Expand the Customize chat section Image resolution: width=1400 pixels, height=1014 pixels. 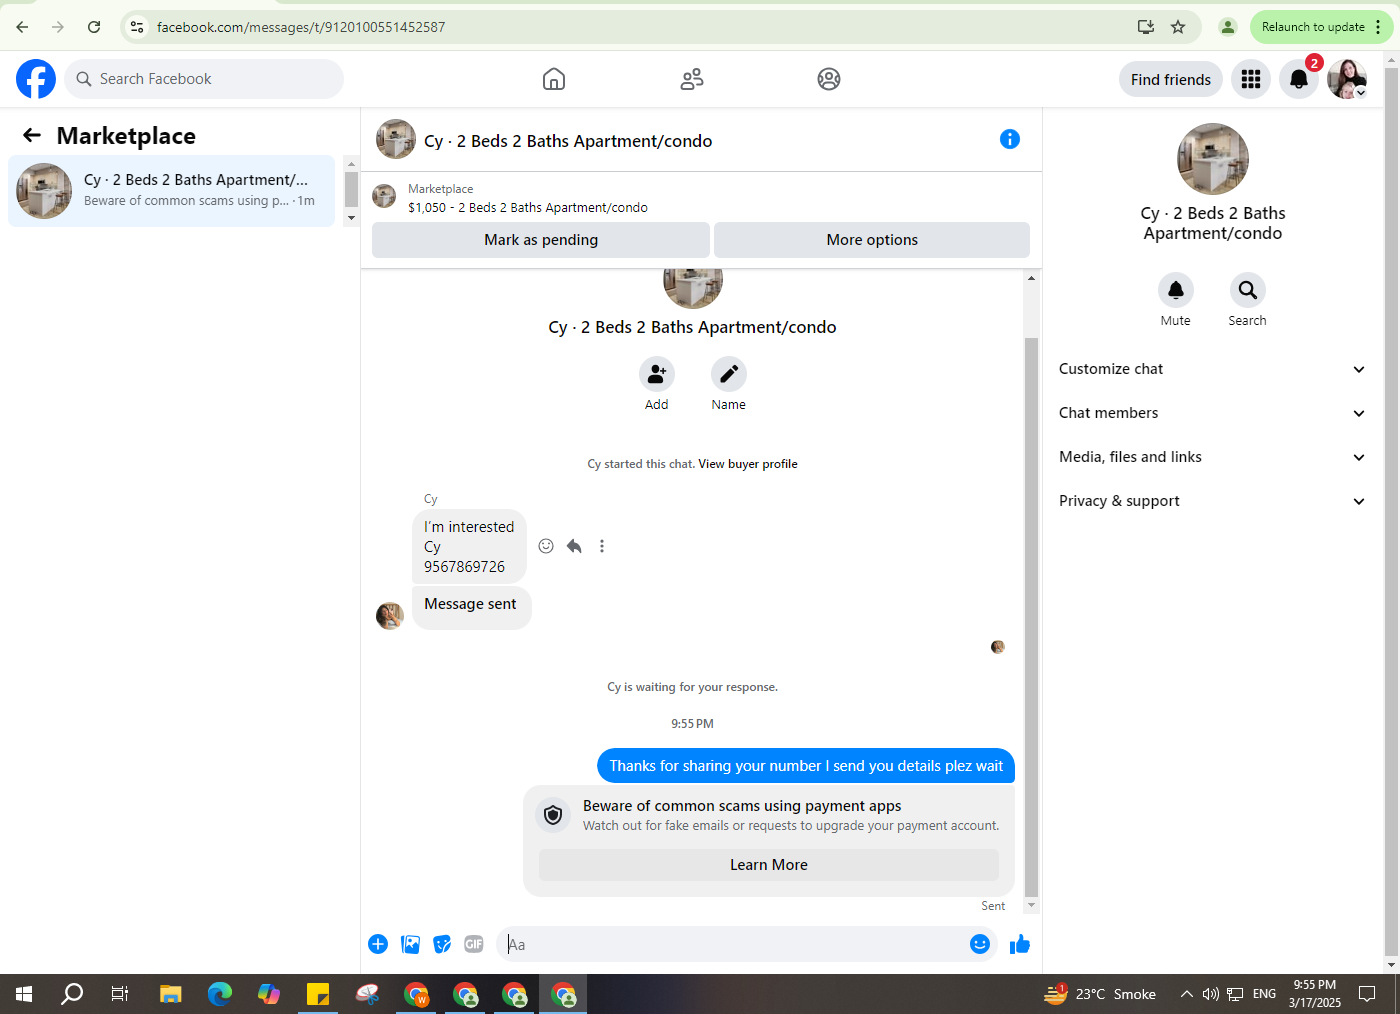(1212, 369)
